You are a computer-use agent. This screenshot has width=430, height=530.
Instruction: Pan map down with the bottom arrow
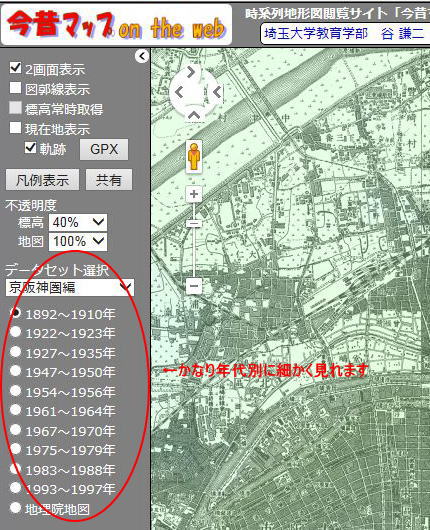[194, 115]
